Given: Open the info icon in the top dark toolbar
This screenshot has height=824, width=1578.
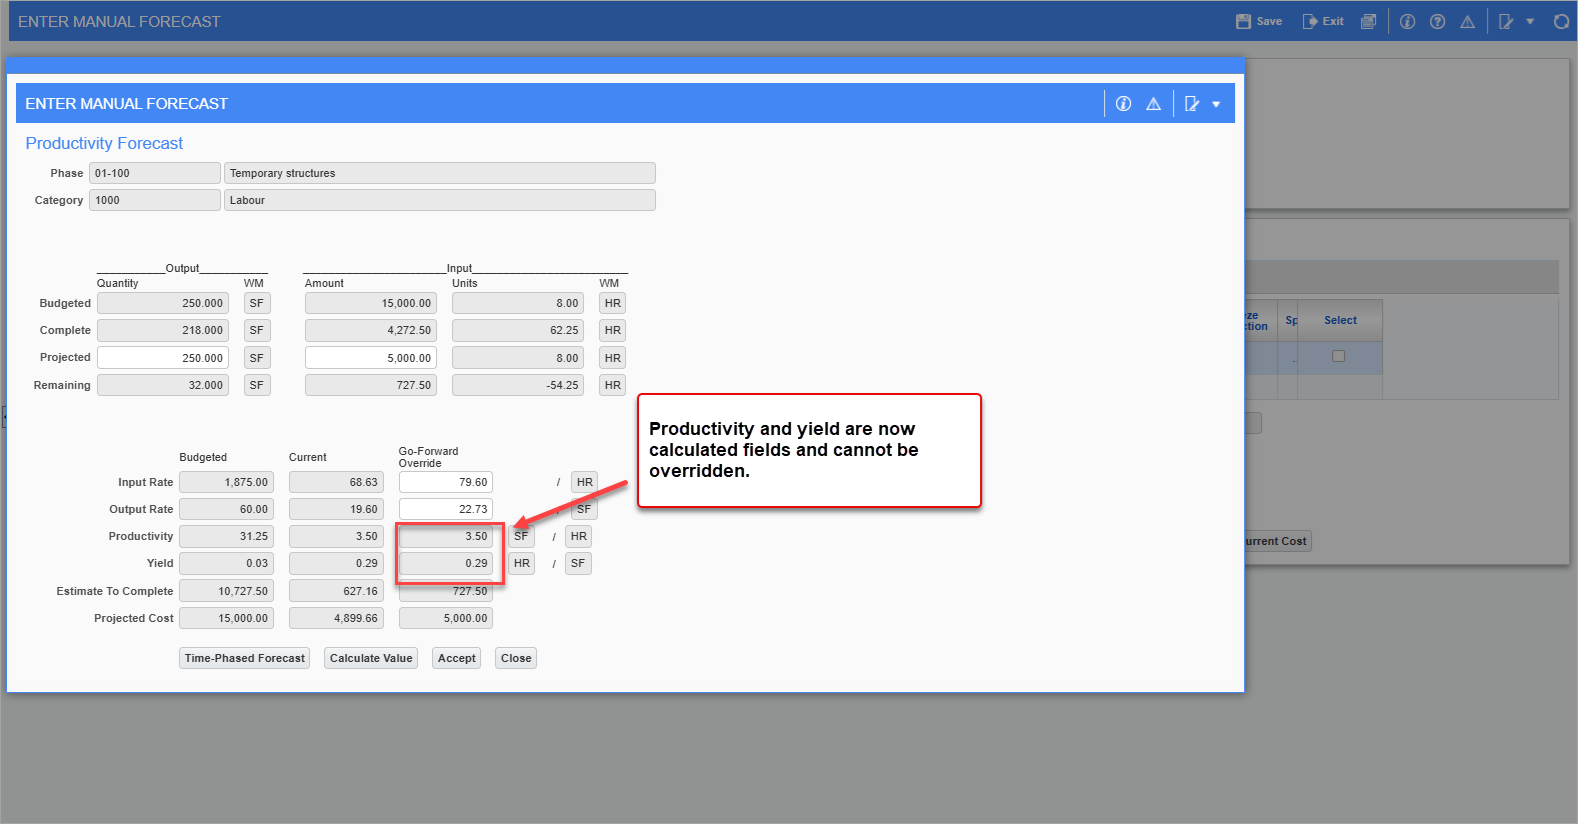Looking at the screenshot, I should [1407, 21].
